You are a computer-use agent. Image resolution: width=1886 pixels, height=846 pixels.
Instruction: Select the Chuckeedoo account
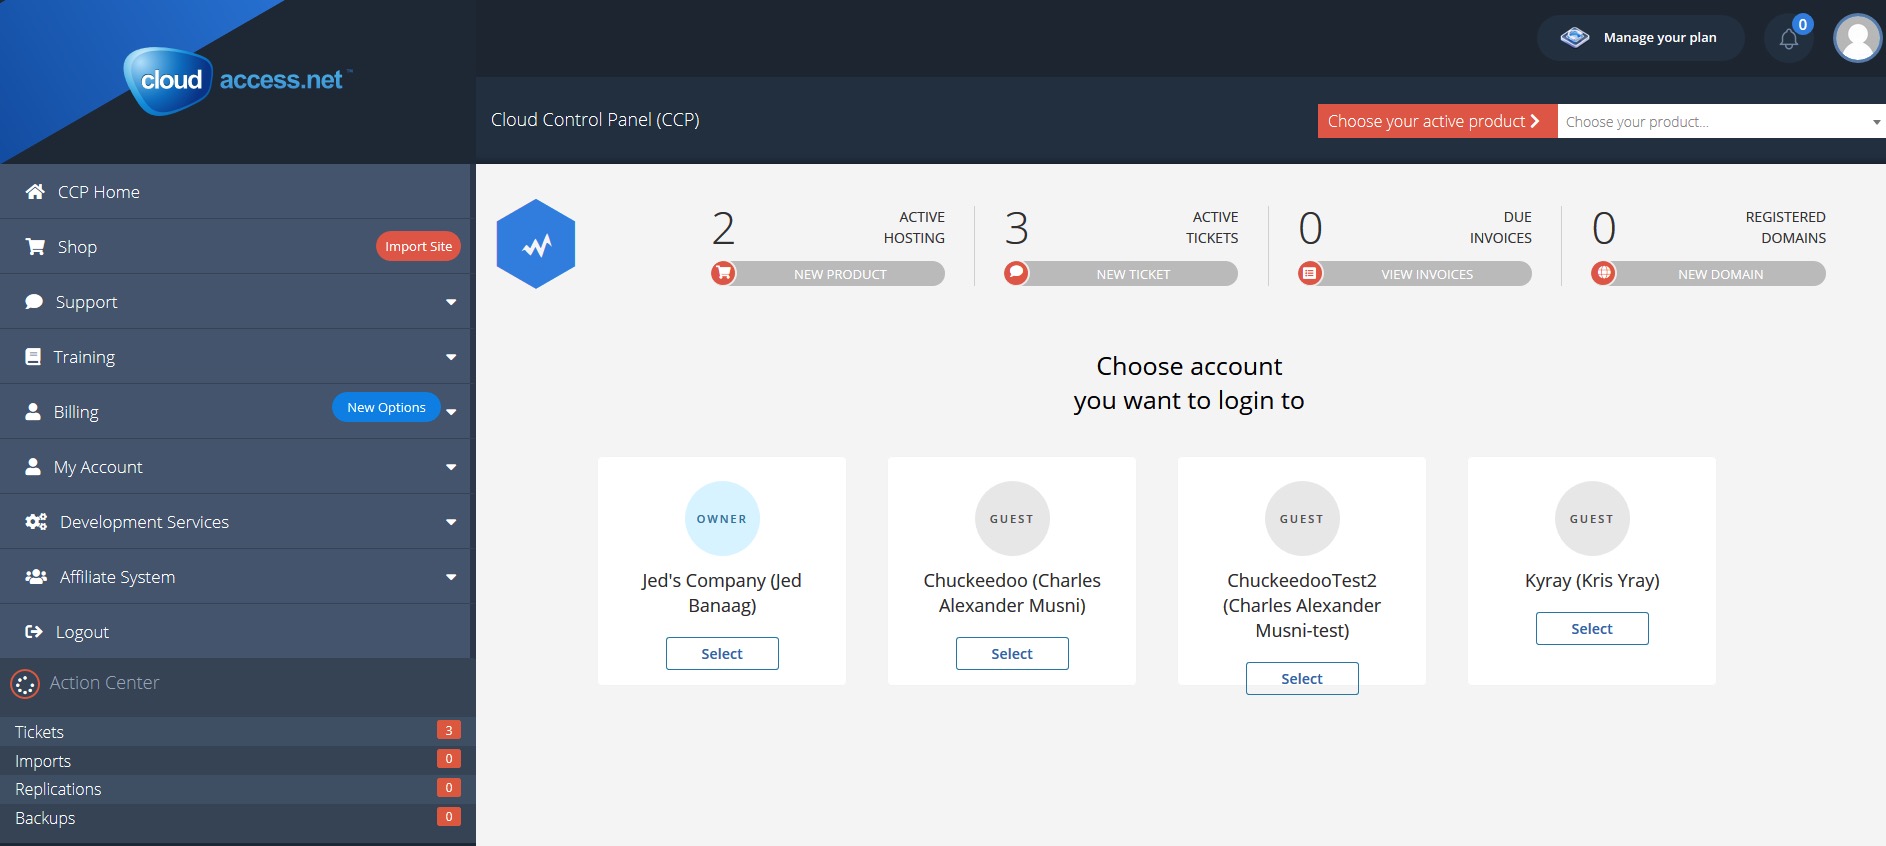pyautogui.click(x=1012, y=653)
